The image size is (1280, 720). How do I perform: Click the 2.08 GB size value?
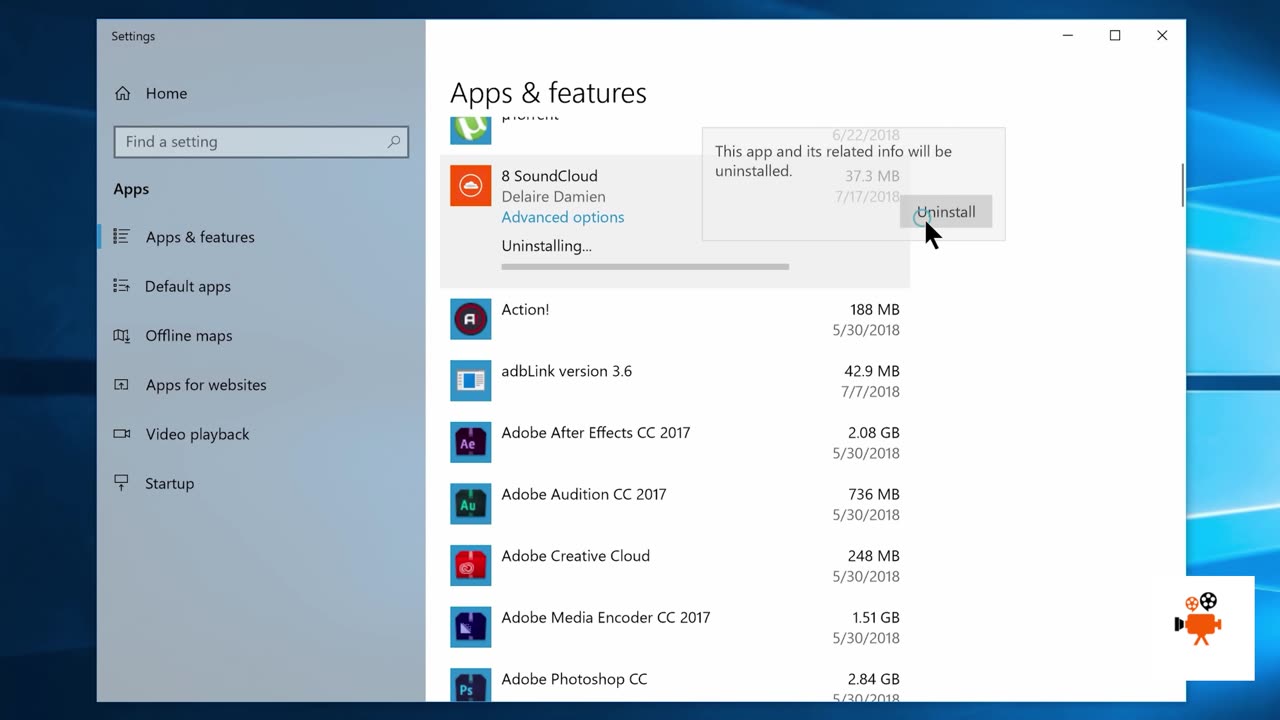tap(873, 433)
